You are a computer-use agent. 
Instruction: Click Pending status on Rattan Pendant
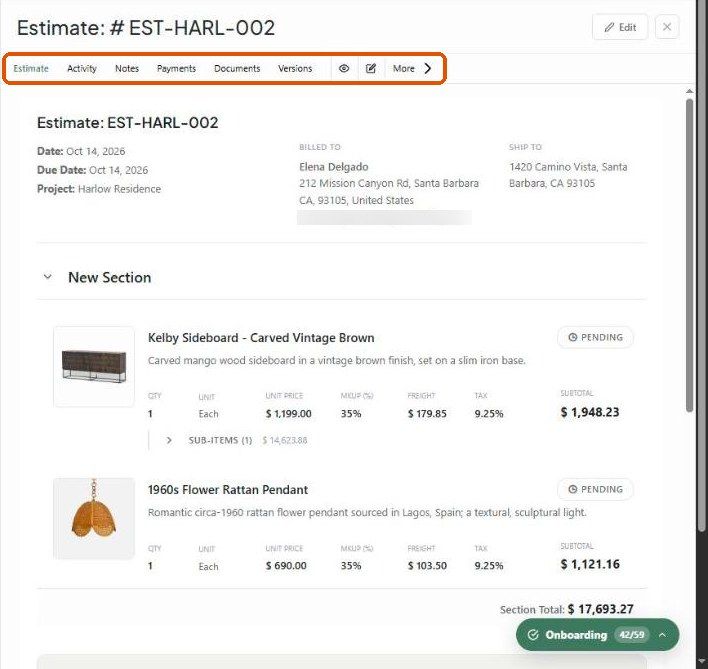(x=595, y=489)
